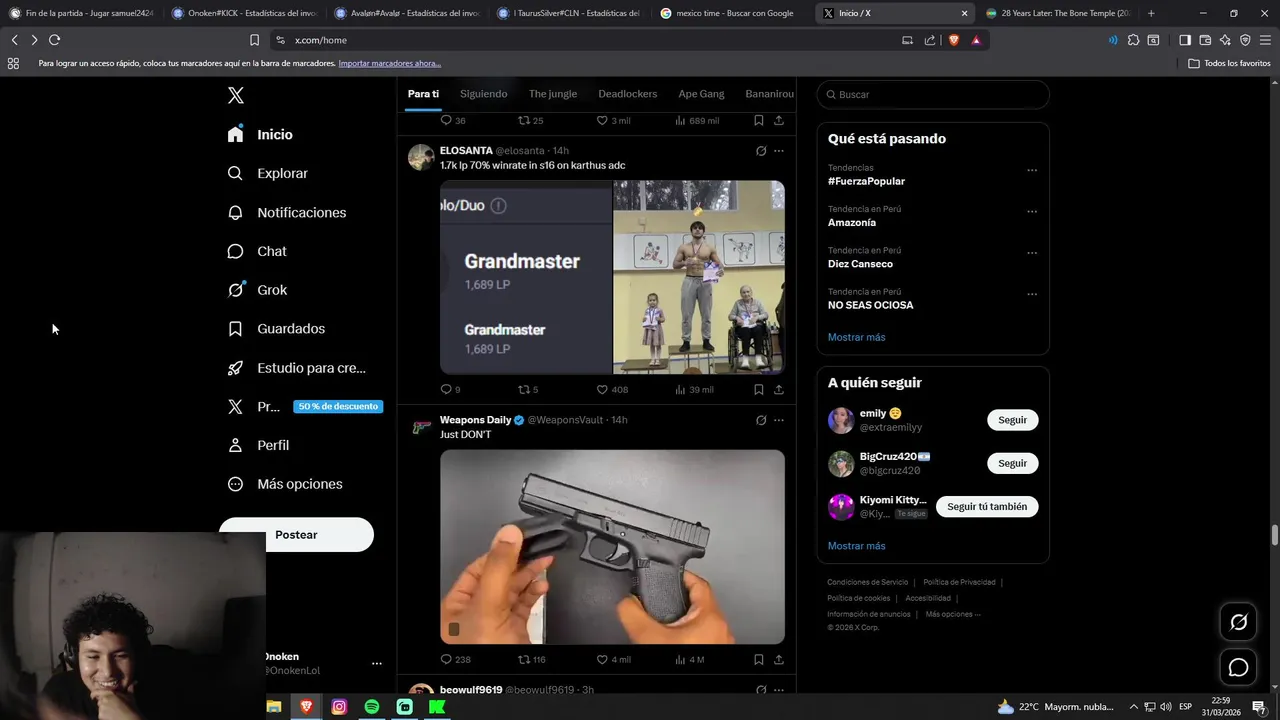Follow BigCruz420 with Seguir button

point(1012,463)
